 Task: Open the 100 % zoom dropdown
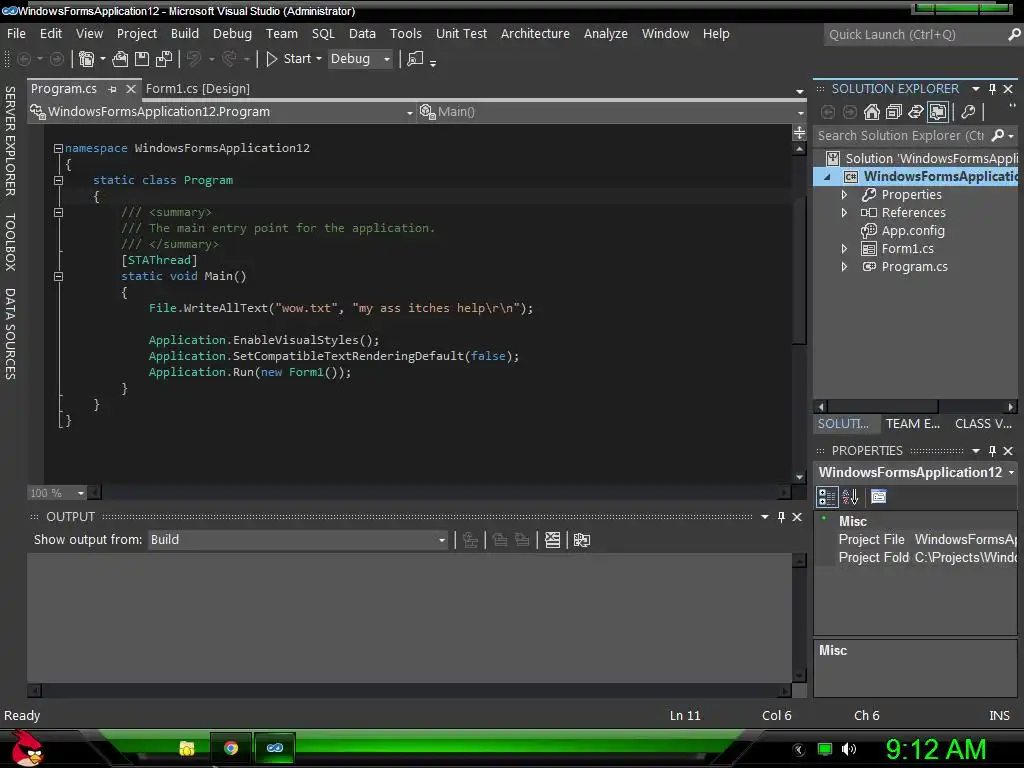coord(80,493)
